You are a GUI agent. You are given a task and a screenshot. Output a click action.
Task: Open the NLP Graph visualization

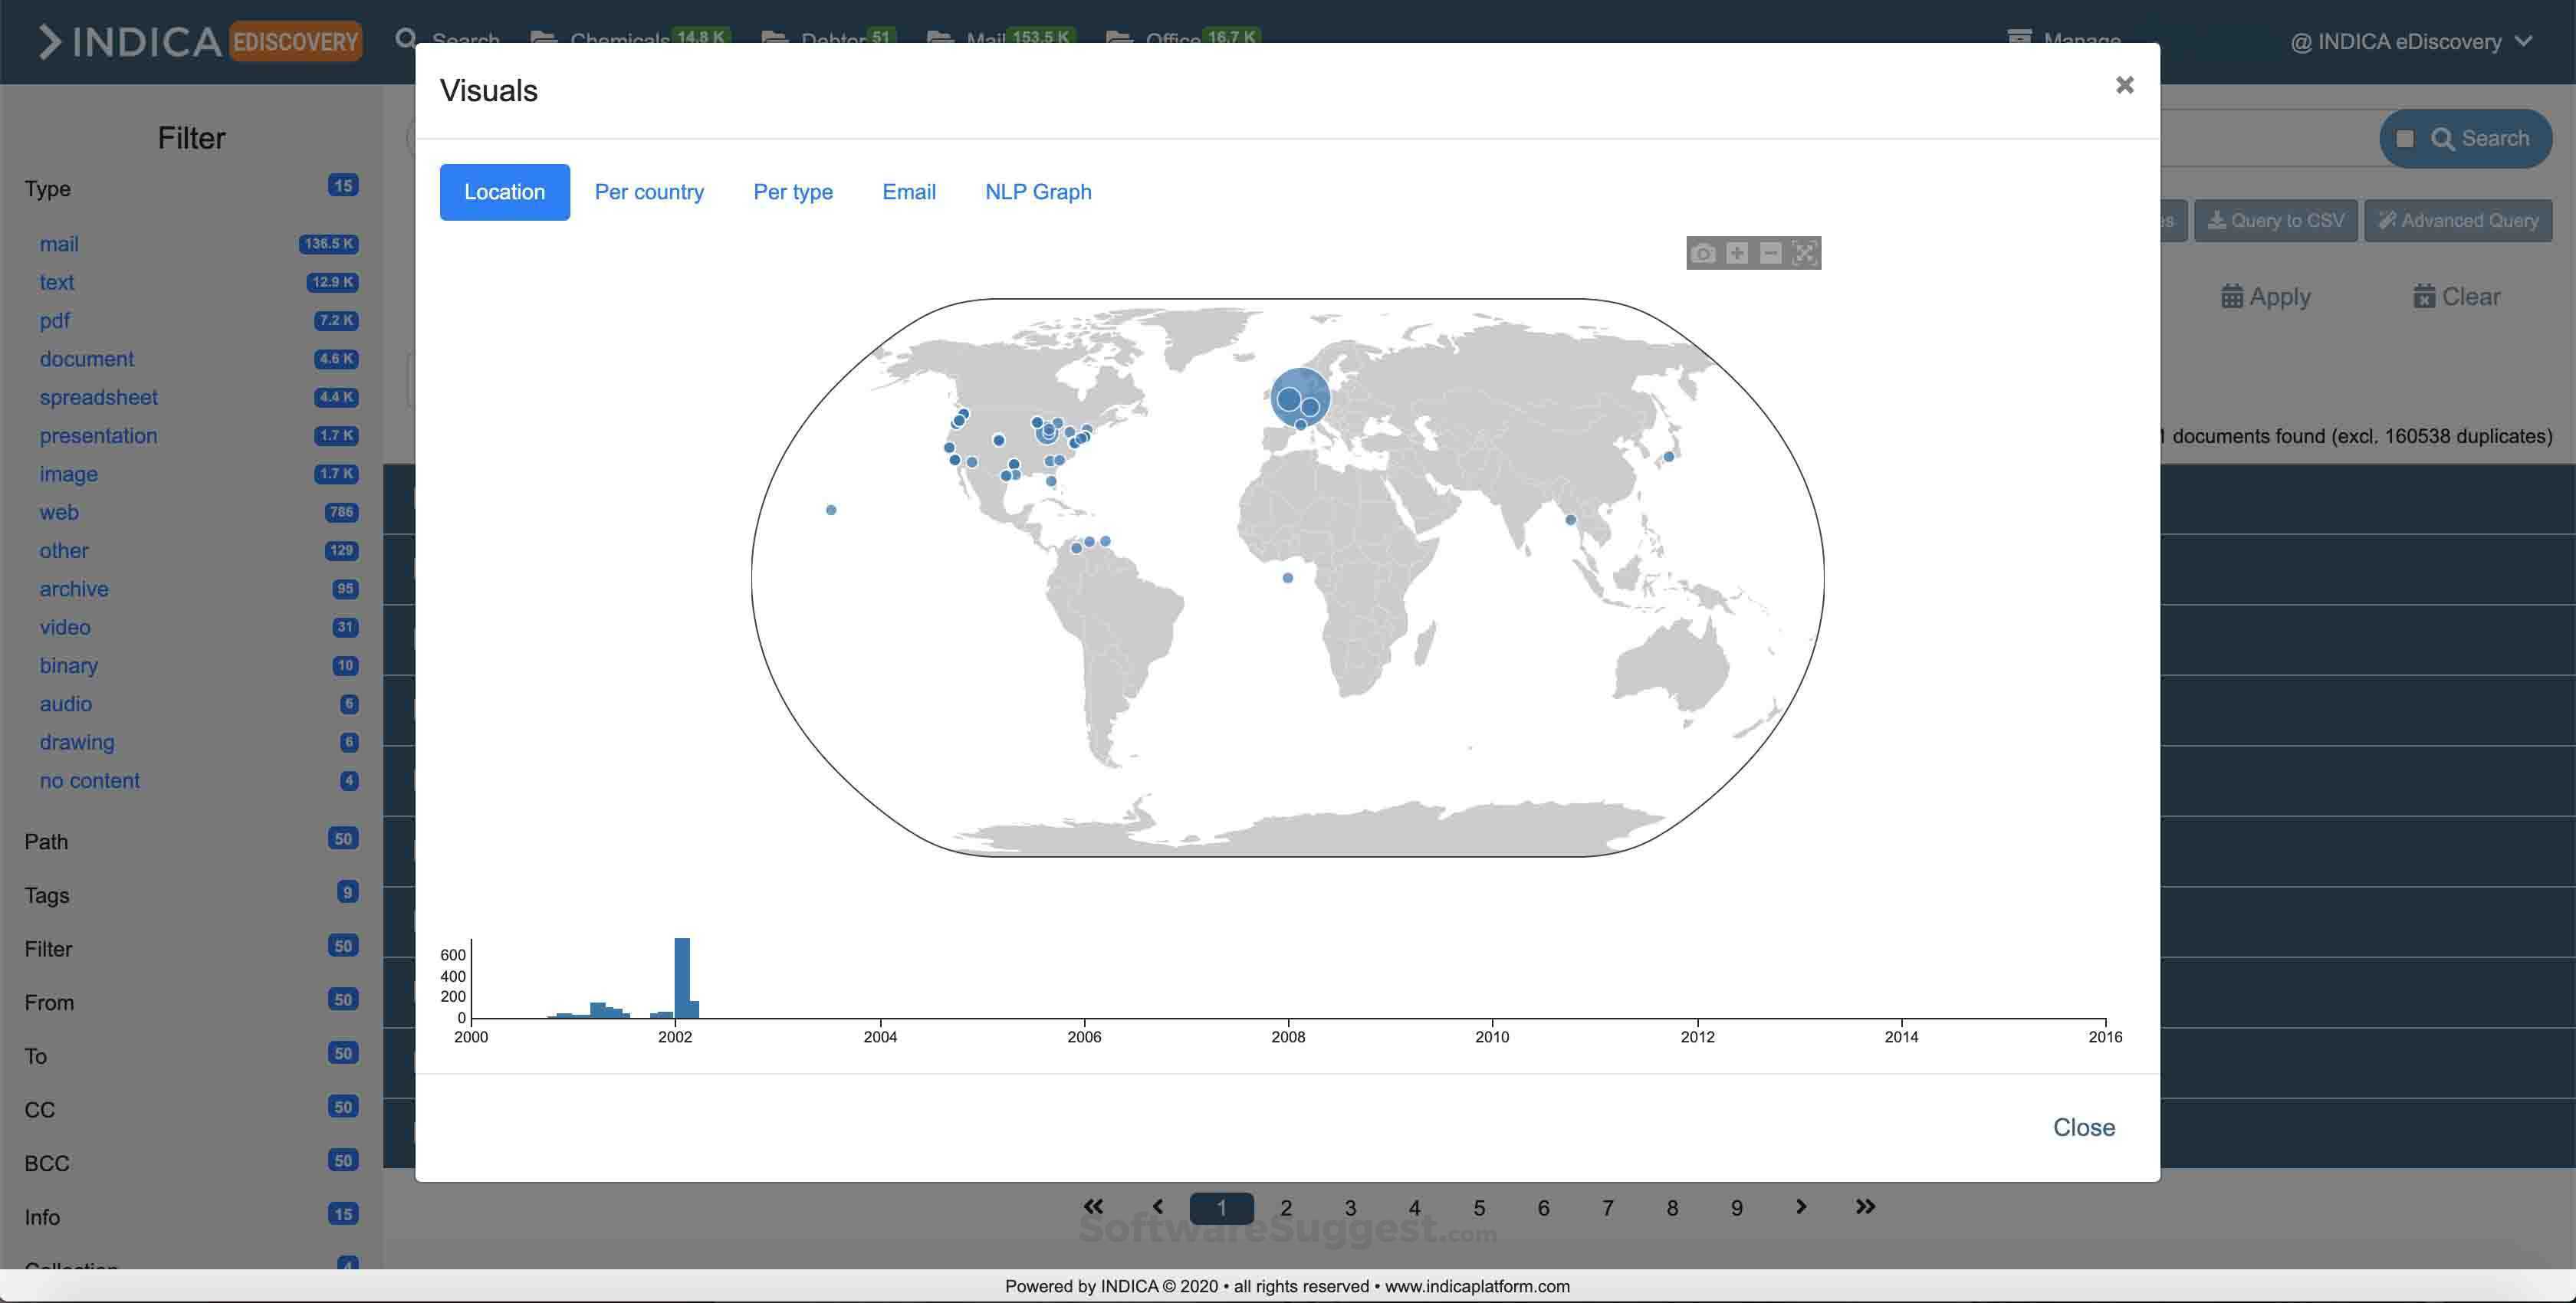coord(1038,191)
